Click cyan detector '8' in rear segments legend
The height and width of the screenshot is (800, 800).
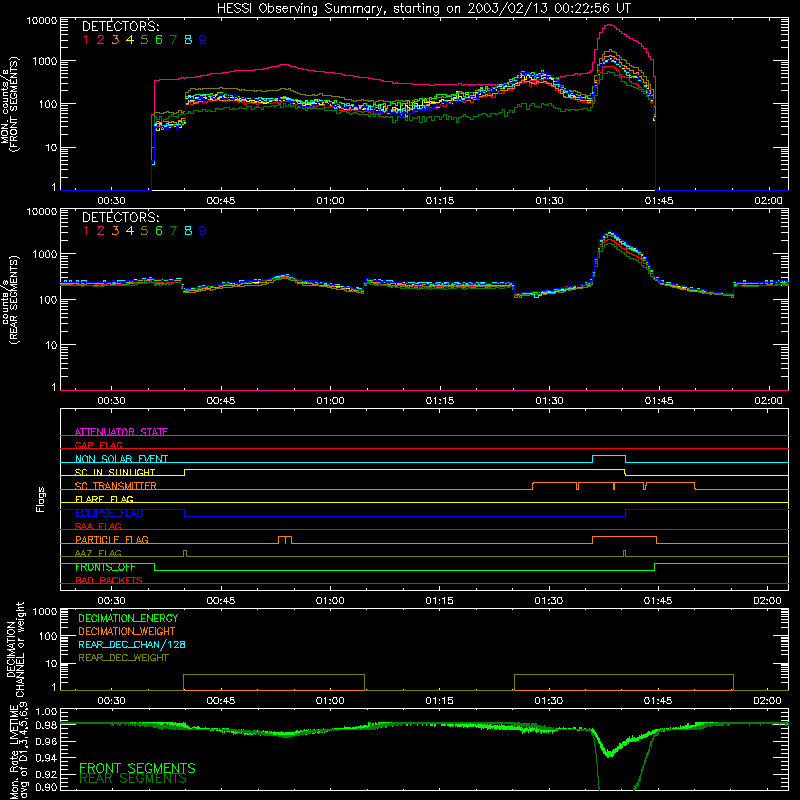188,231
